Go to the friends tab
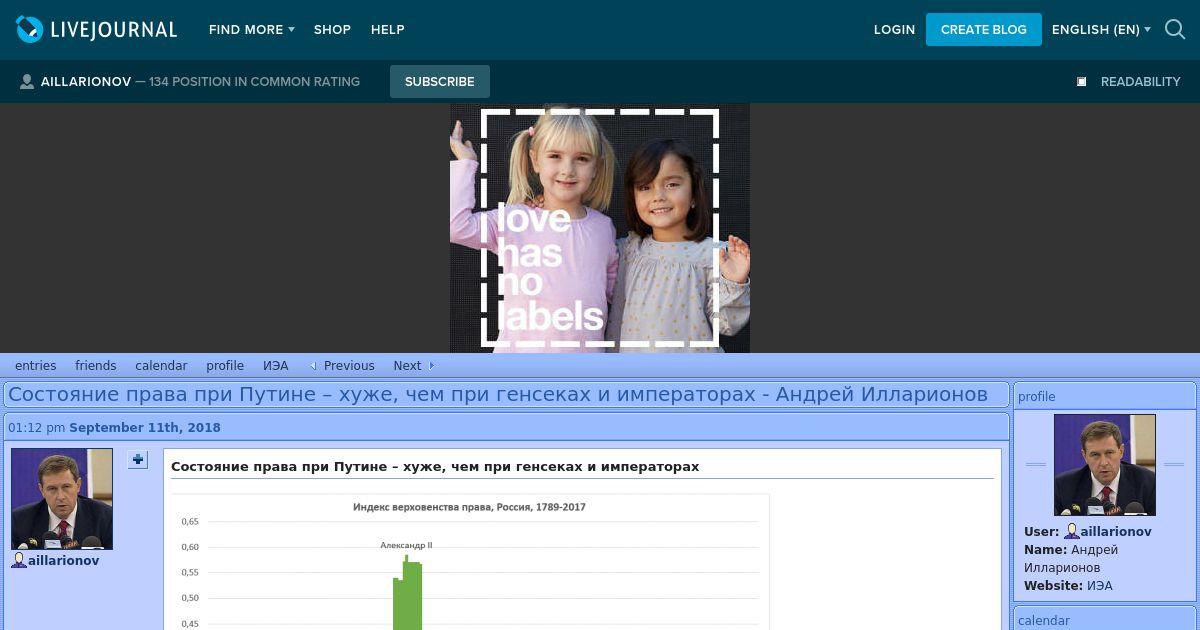The image size is (1200, 630). 96,366
